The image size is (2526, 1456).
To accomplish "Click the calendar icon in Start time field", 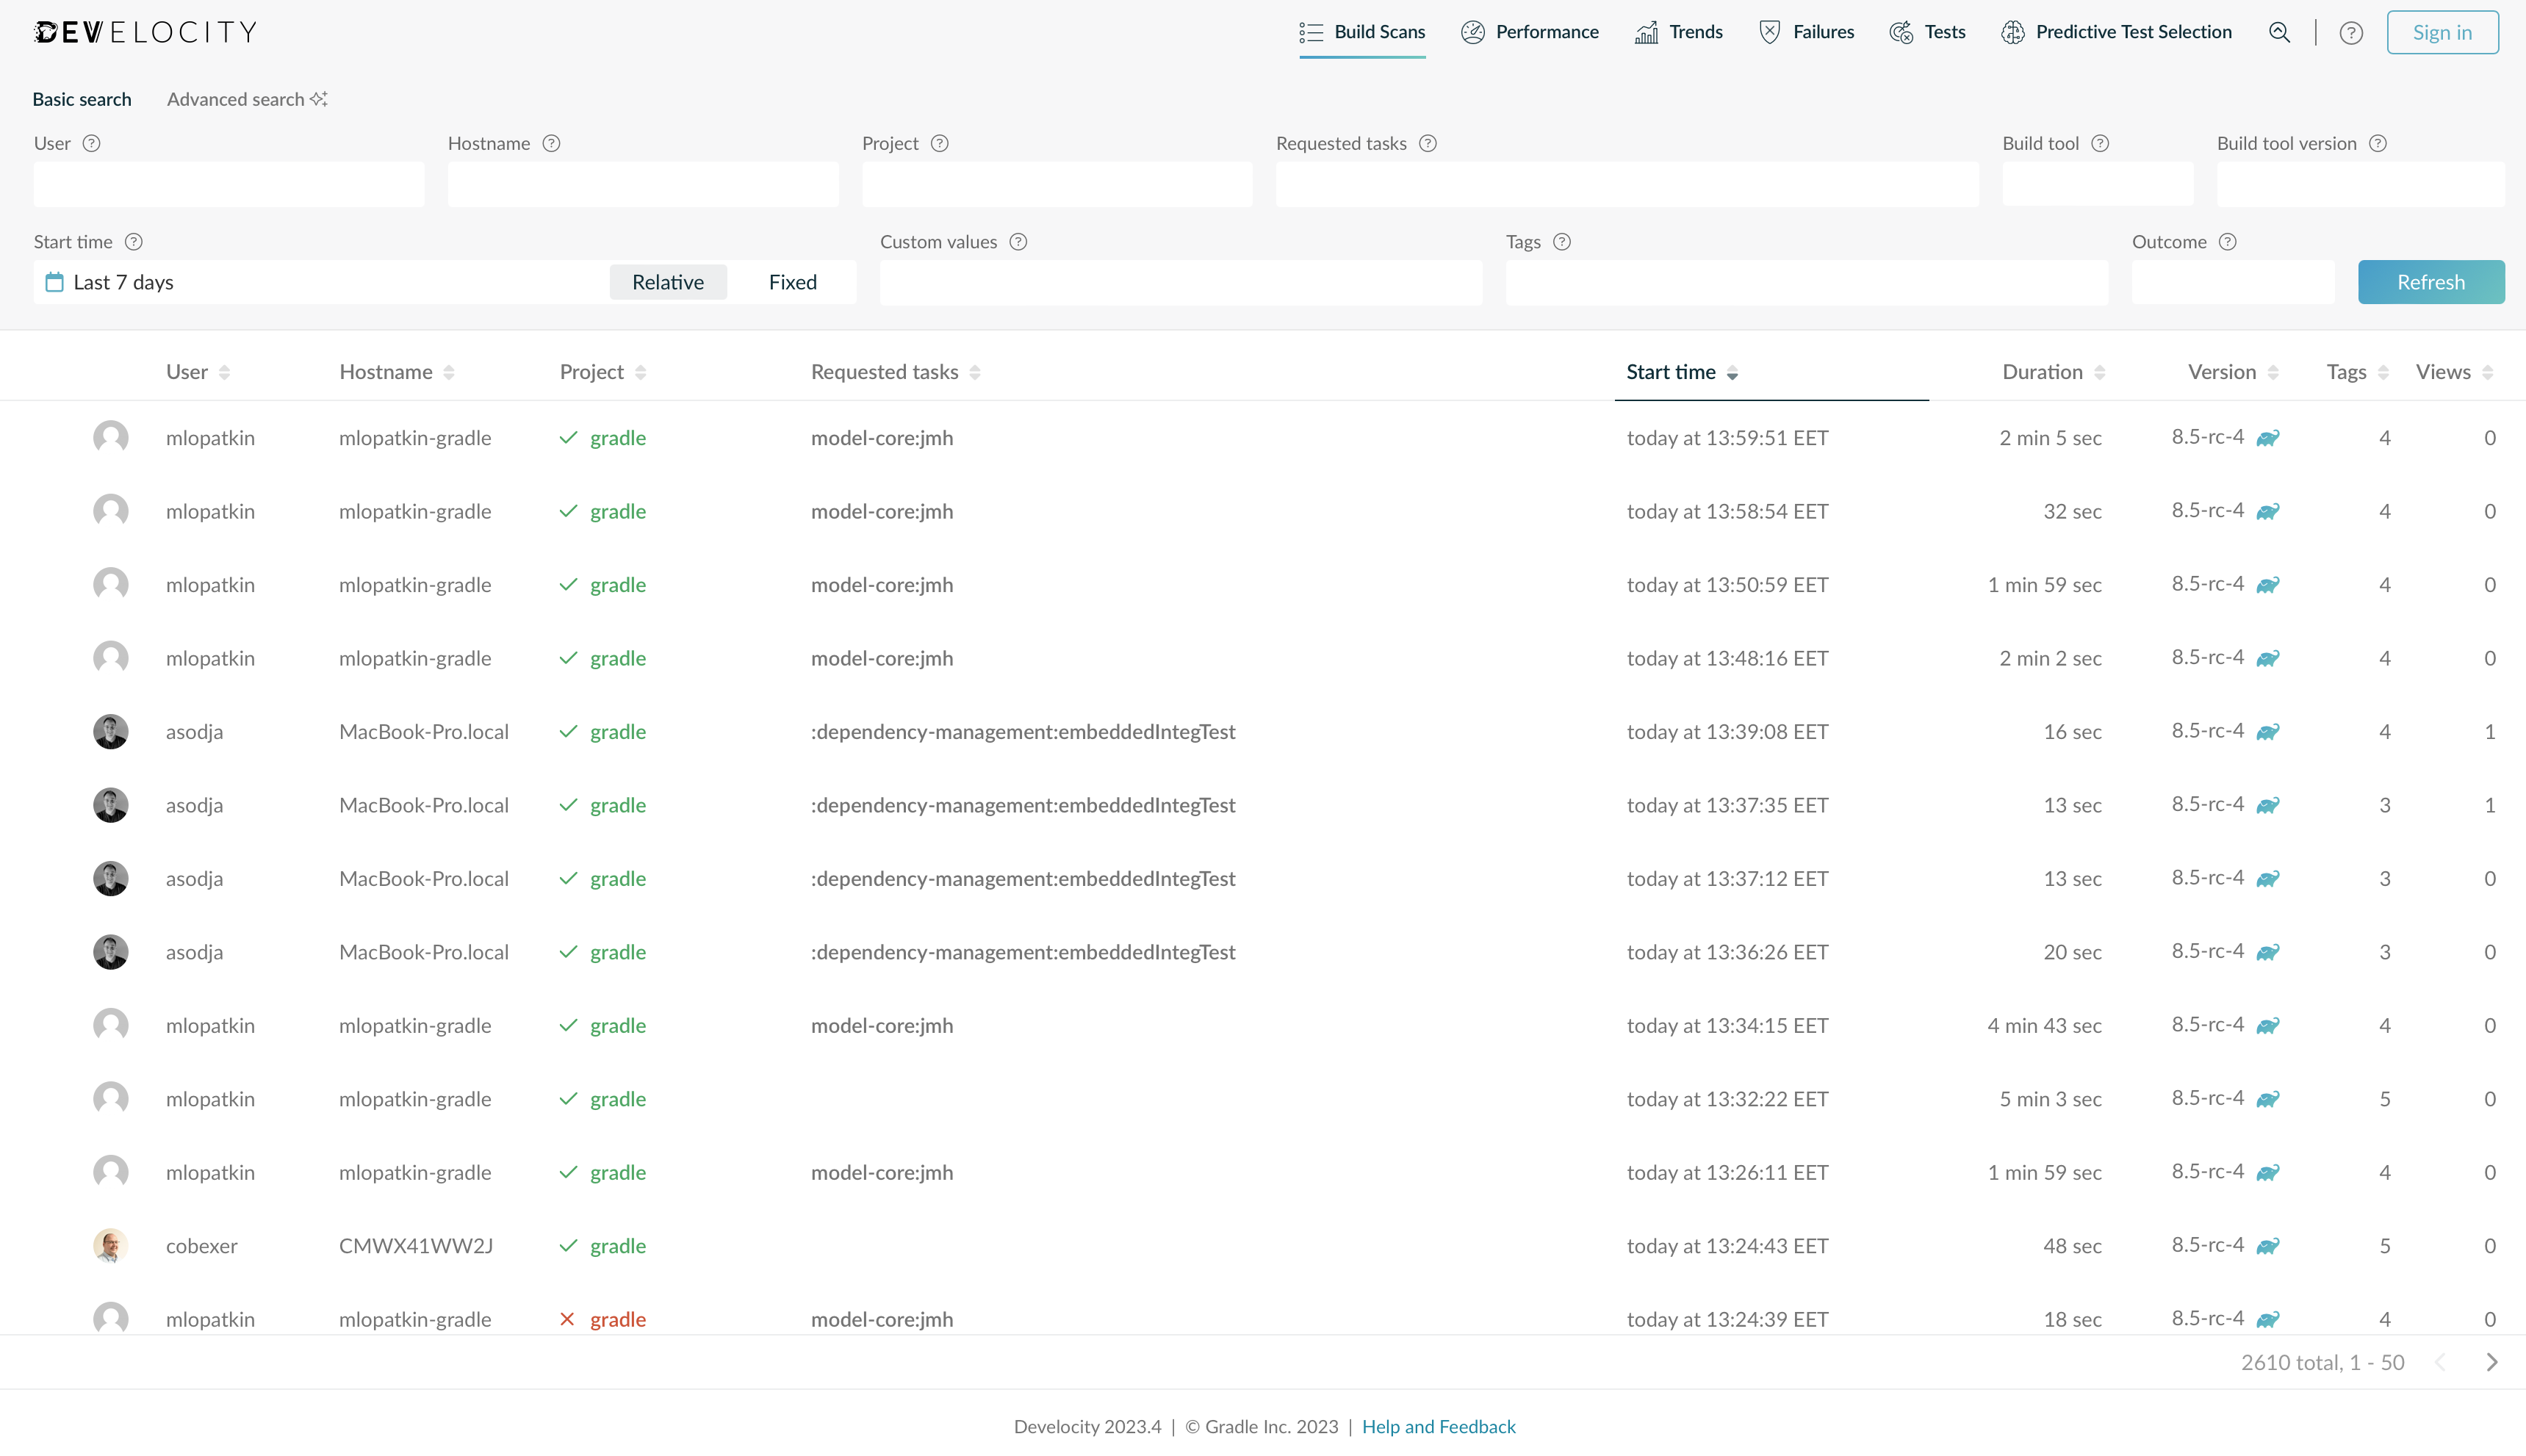I will point(54,282).
